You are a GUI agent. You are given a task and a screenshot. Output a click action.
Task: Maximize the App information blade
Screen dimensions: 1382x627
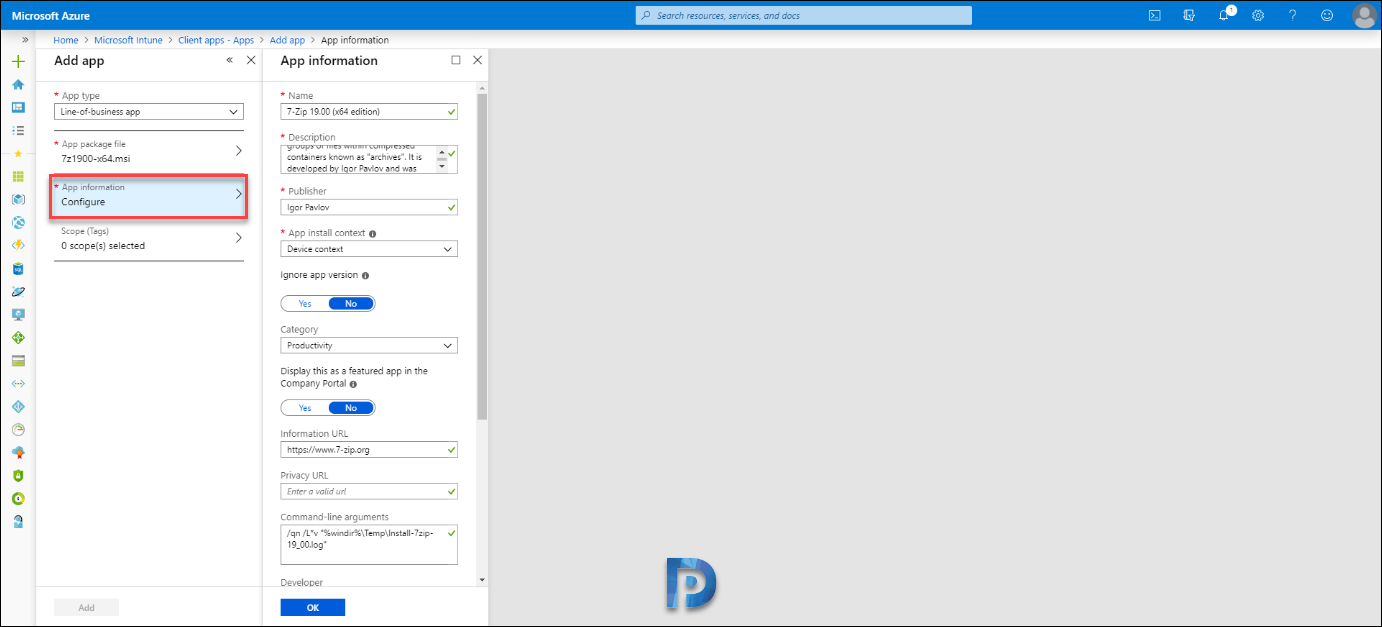pos(456,60)
